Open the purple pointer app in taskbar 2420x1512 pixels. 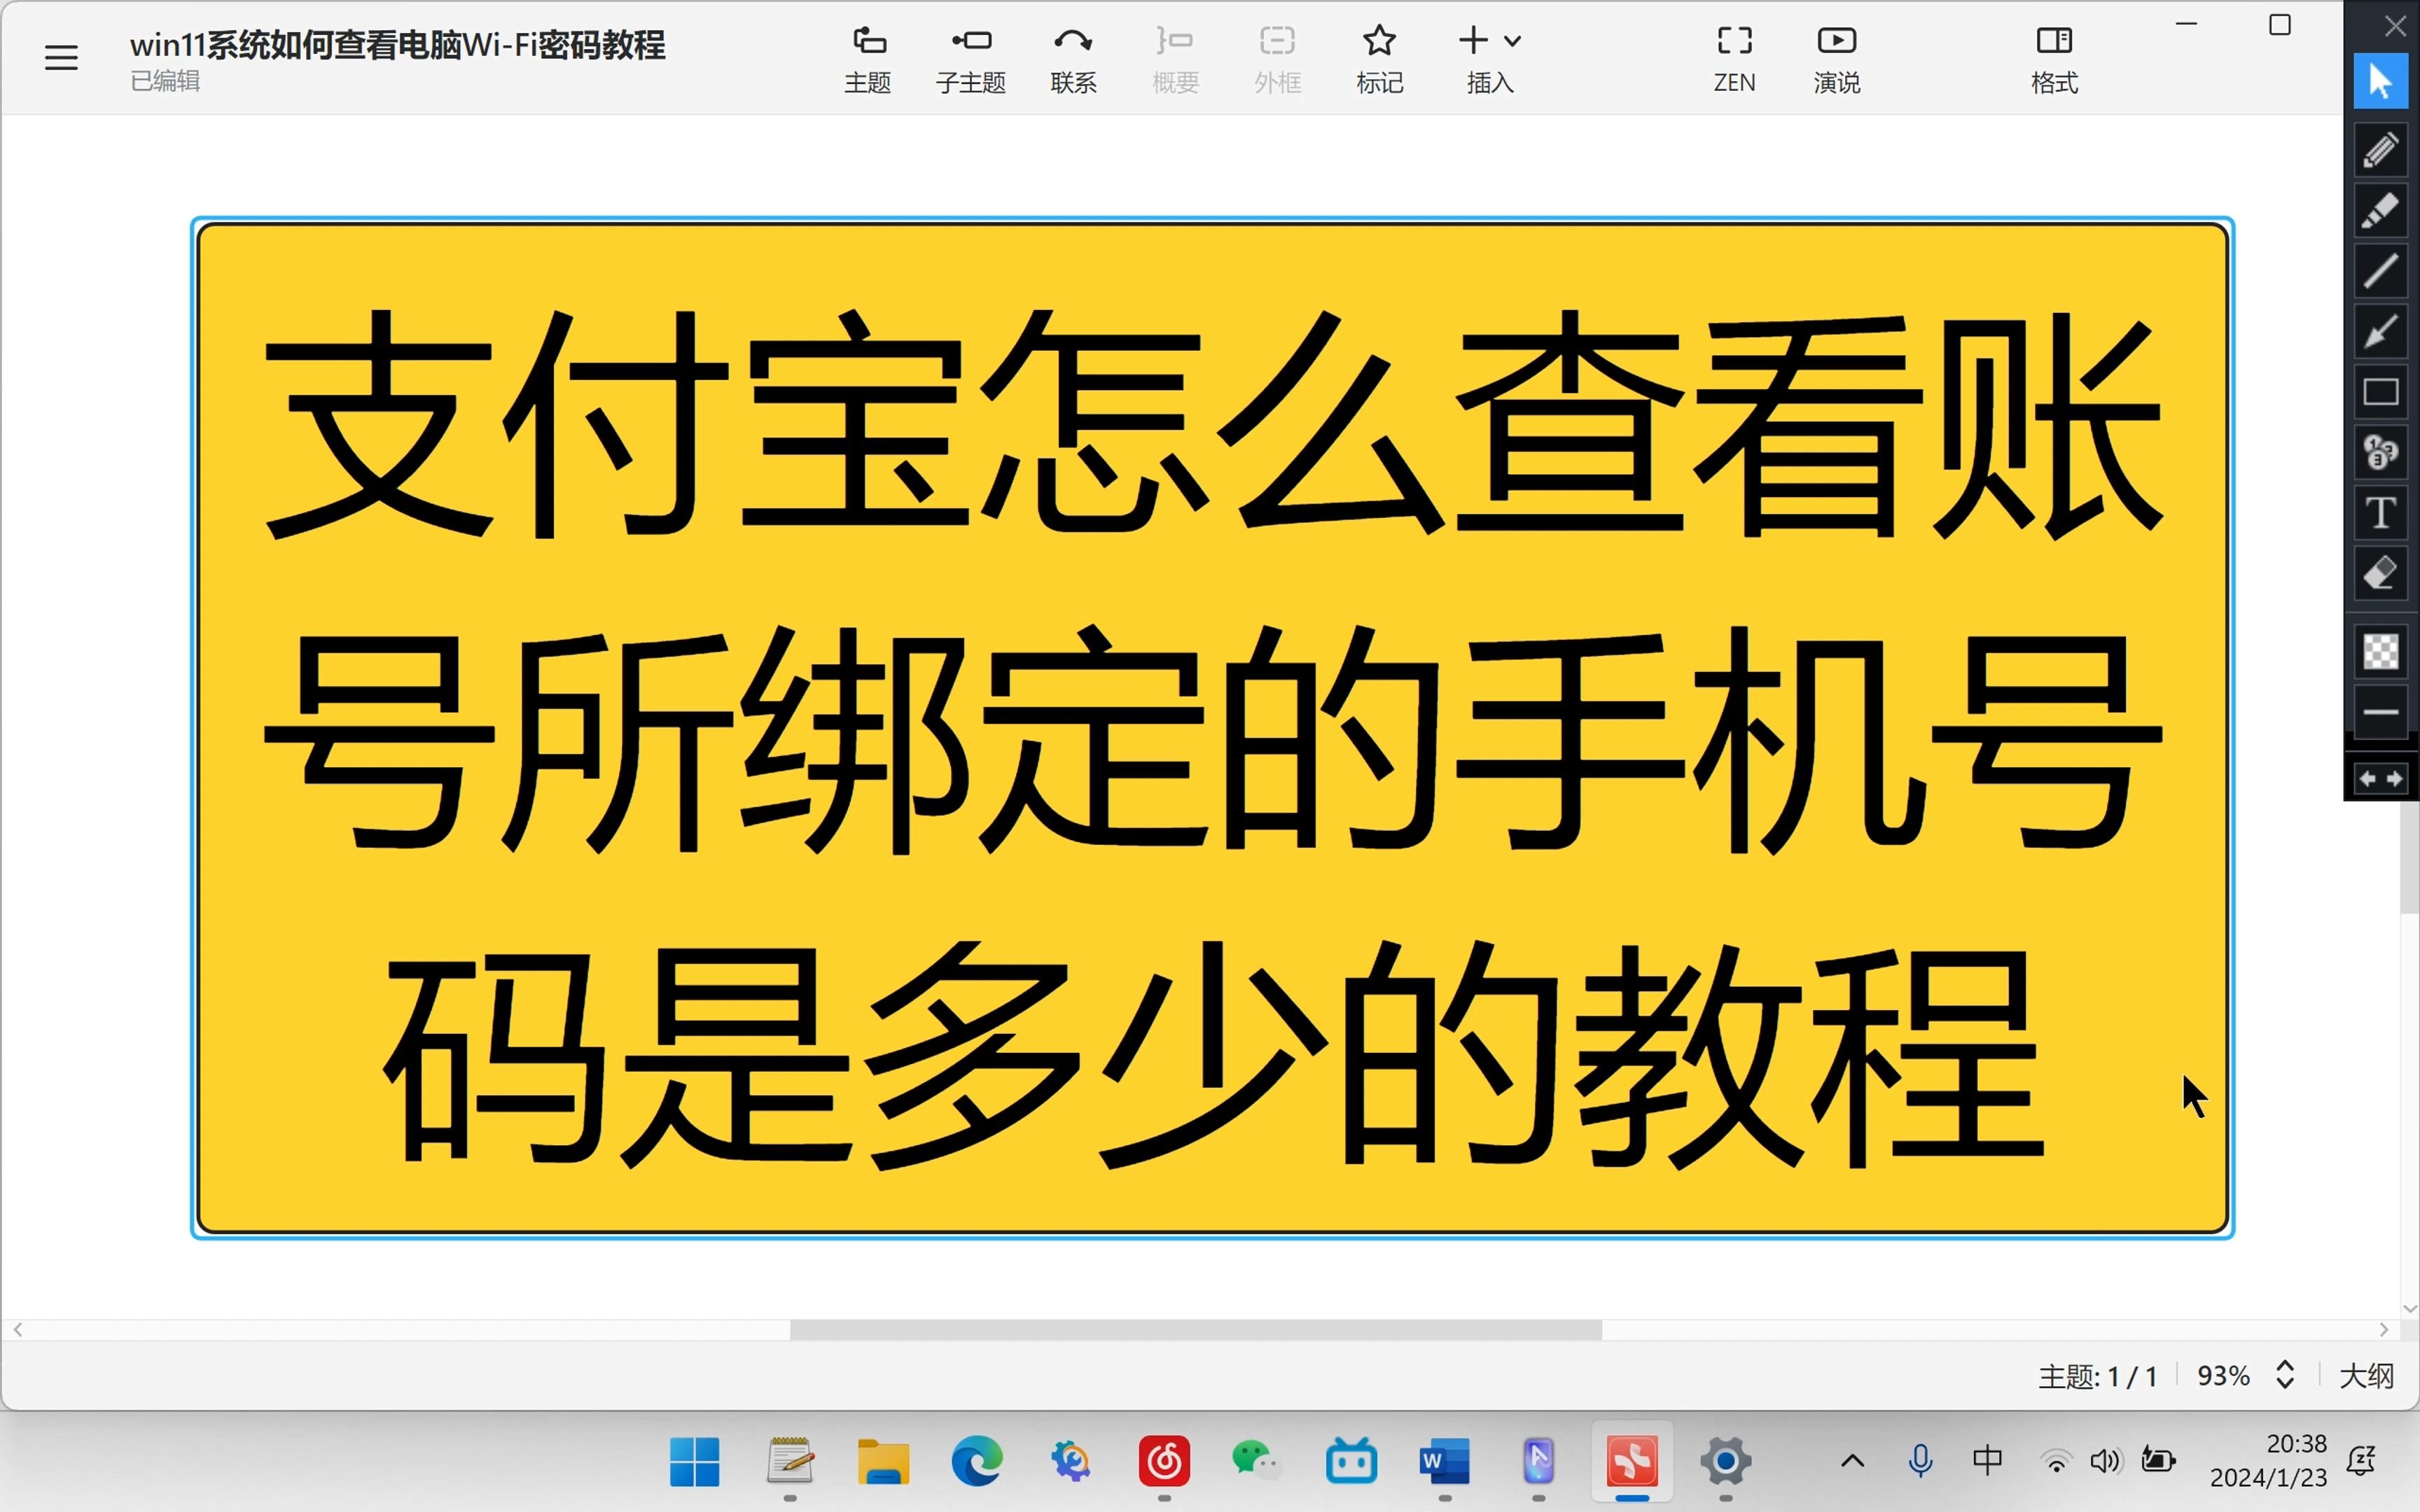pos(1538,1462)
